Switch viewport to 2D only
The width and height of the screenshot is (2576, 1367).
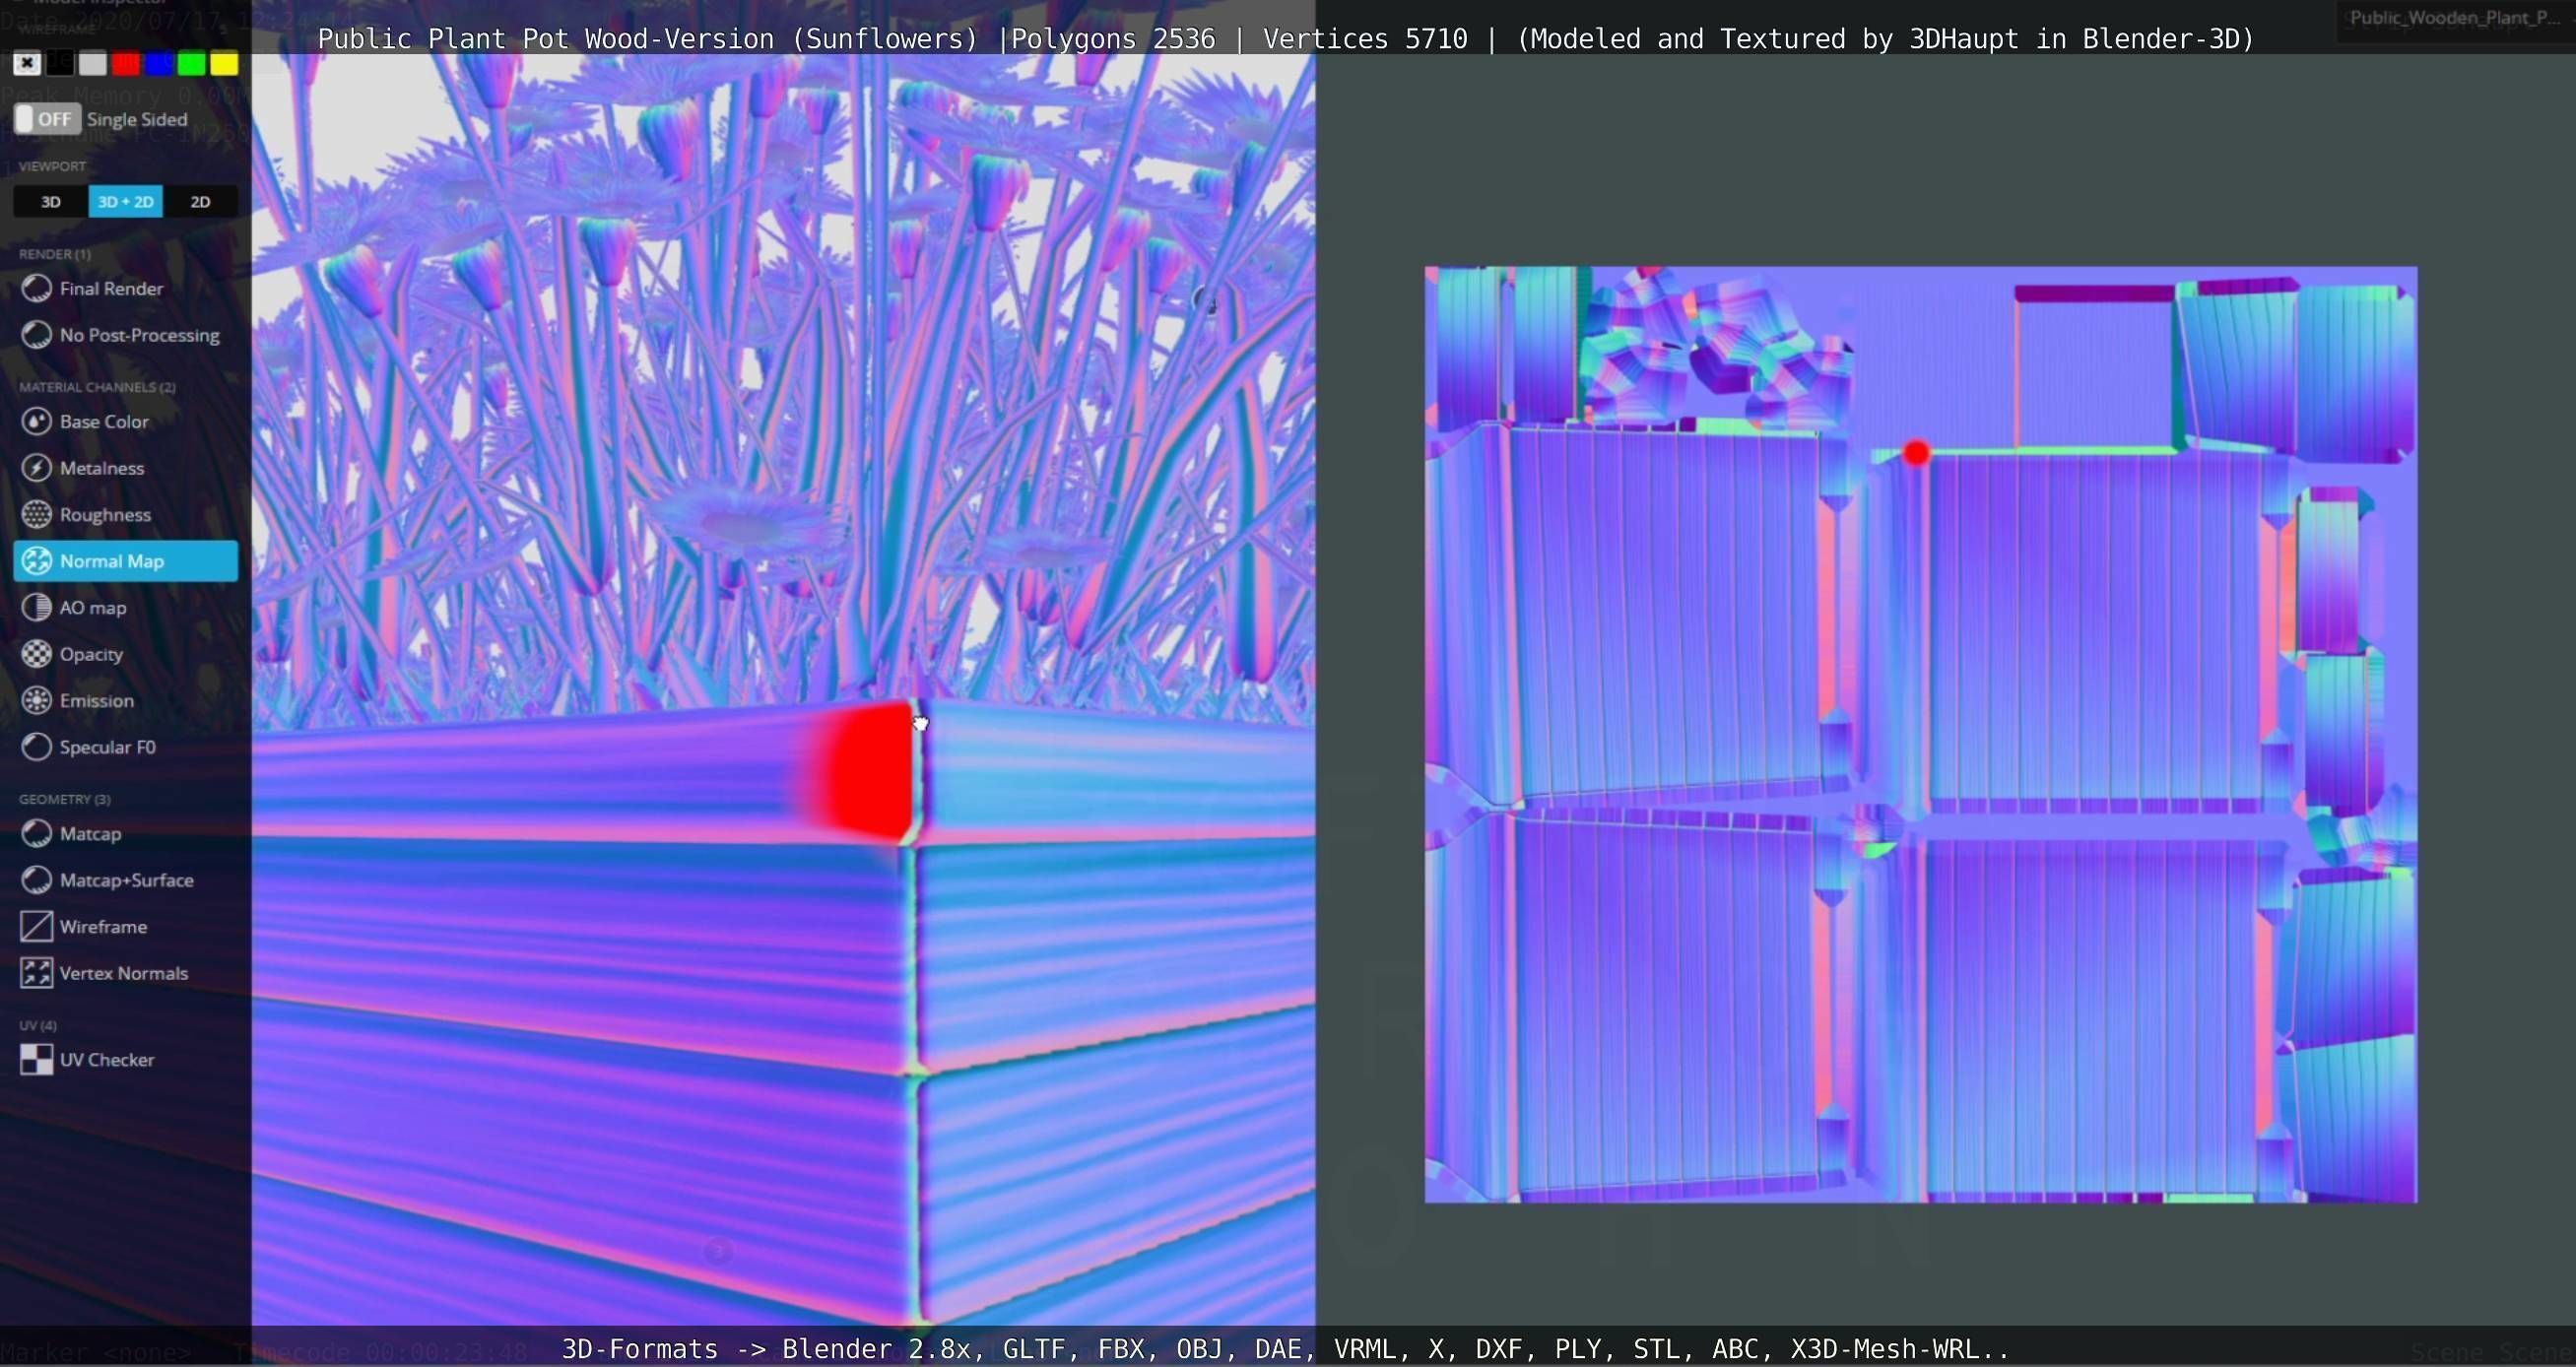click(200, 202)
